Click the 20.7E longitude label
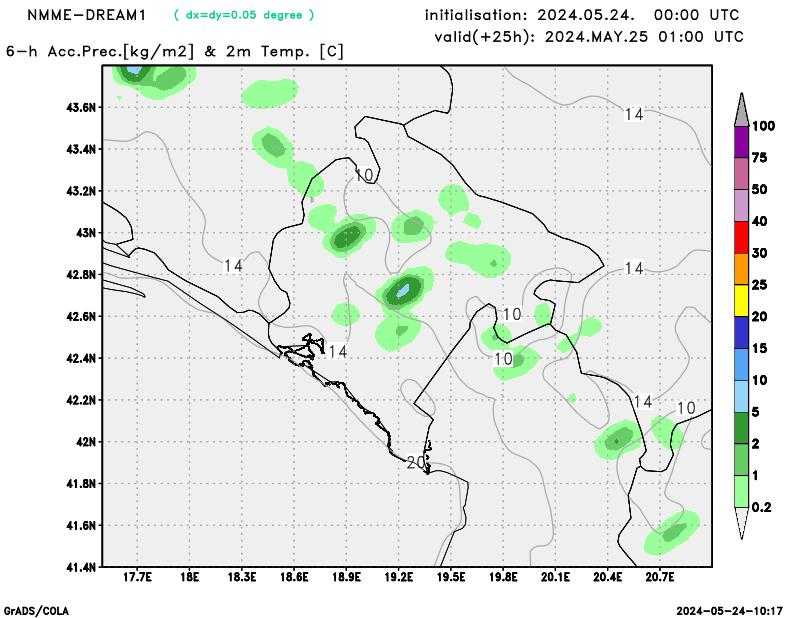800x618 pixels. (x=660, y=577)
